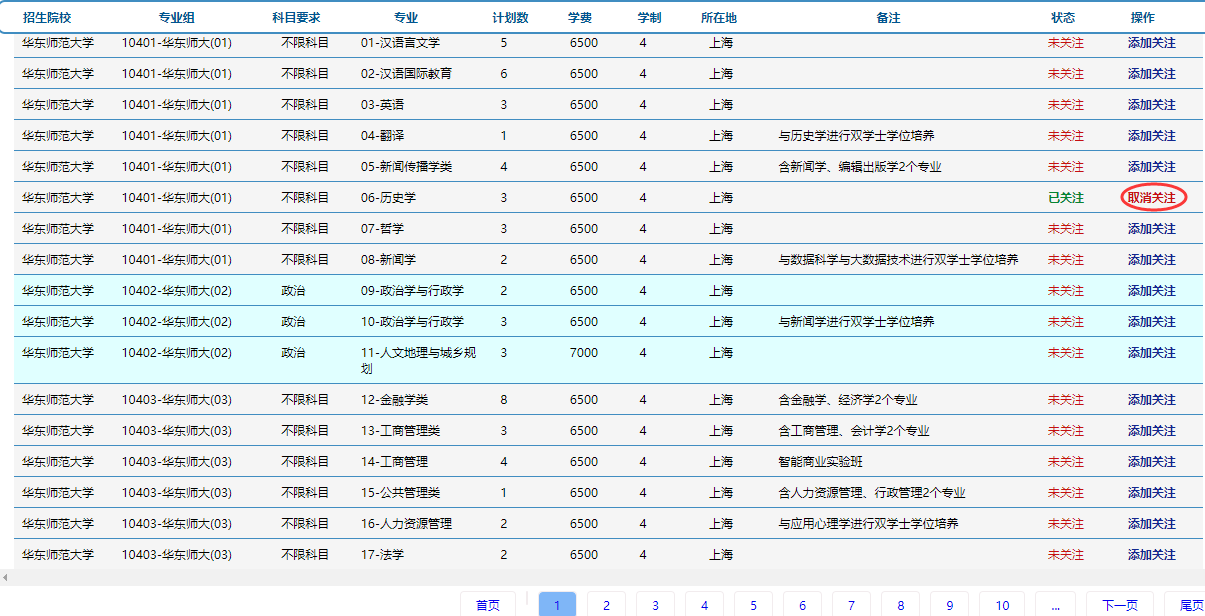Screen dimensions: 1205x616
Task: Navigate to page 5
Action: (753, 605)
